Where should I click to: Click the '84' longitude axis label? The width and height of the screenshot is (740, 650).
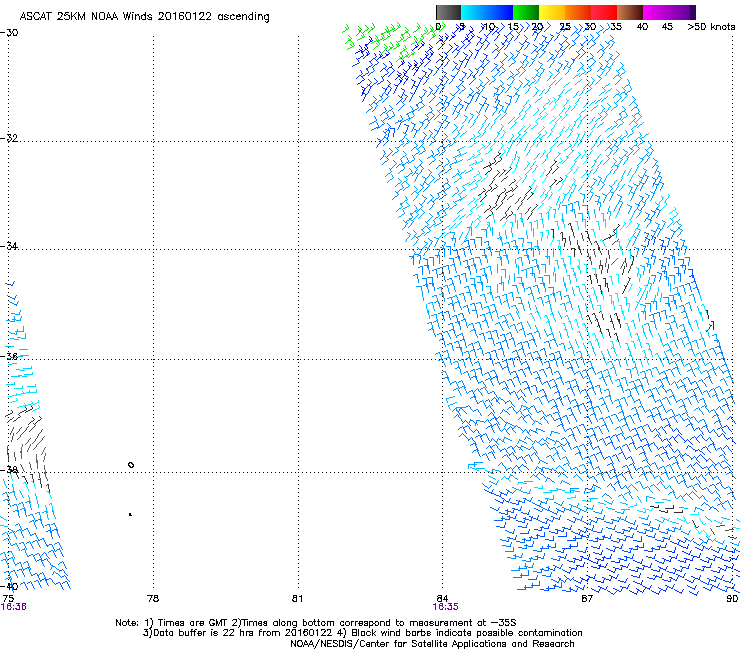(x=442, y=599)
